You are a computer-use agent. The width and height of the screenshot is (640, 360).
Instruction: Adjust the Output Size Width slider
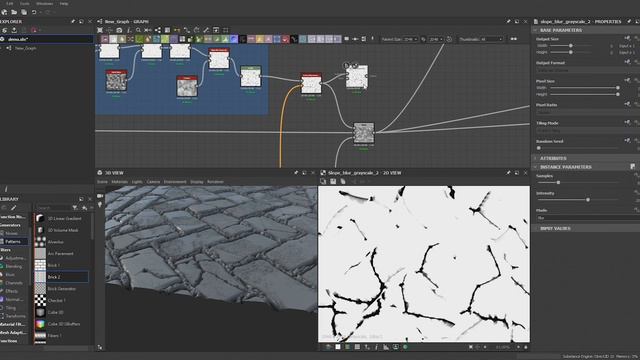click(571, 46)
